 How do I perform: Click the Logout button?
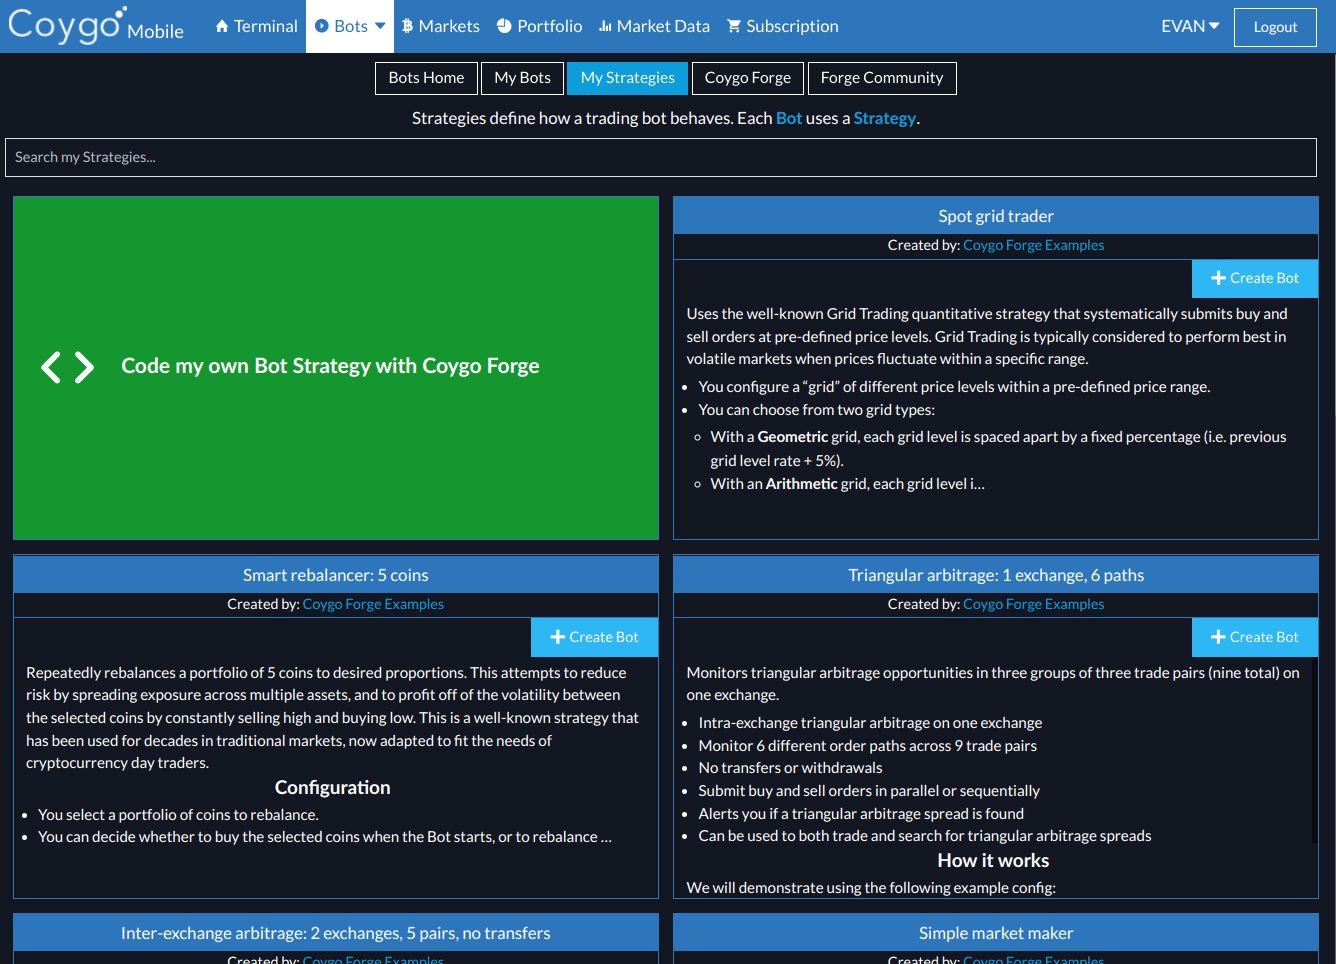tap(1275, 27)
